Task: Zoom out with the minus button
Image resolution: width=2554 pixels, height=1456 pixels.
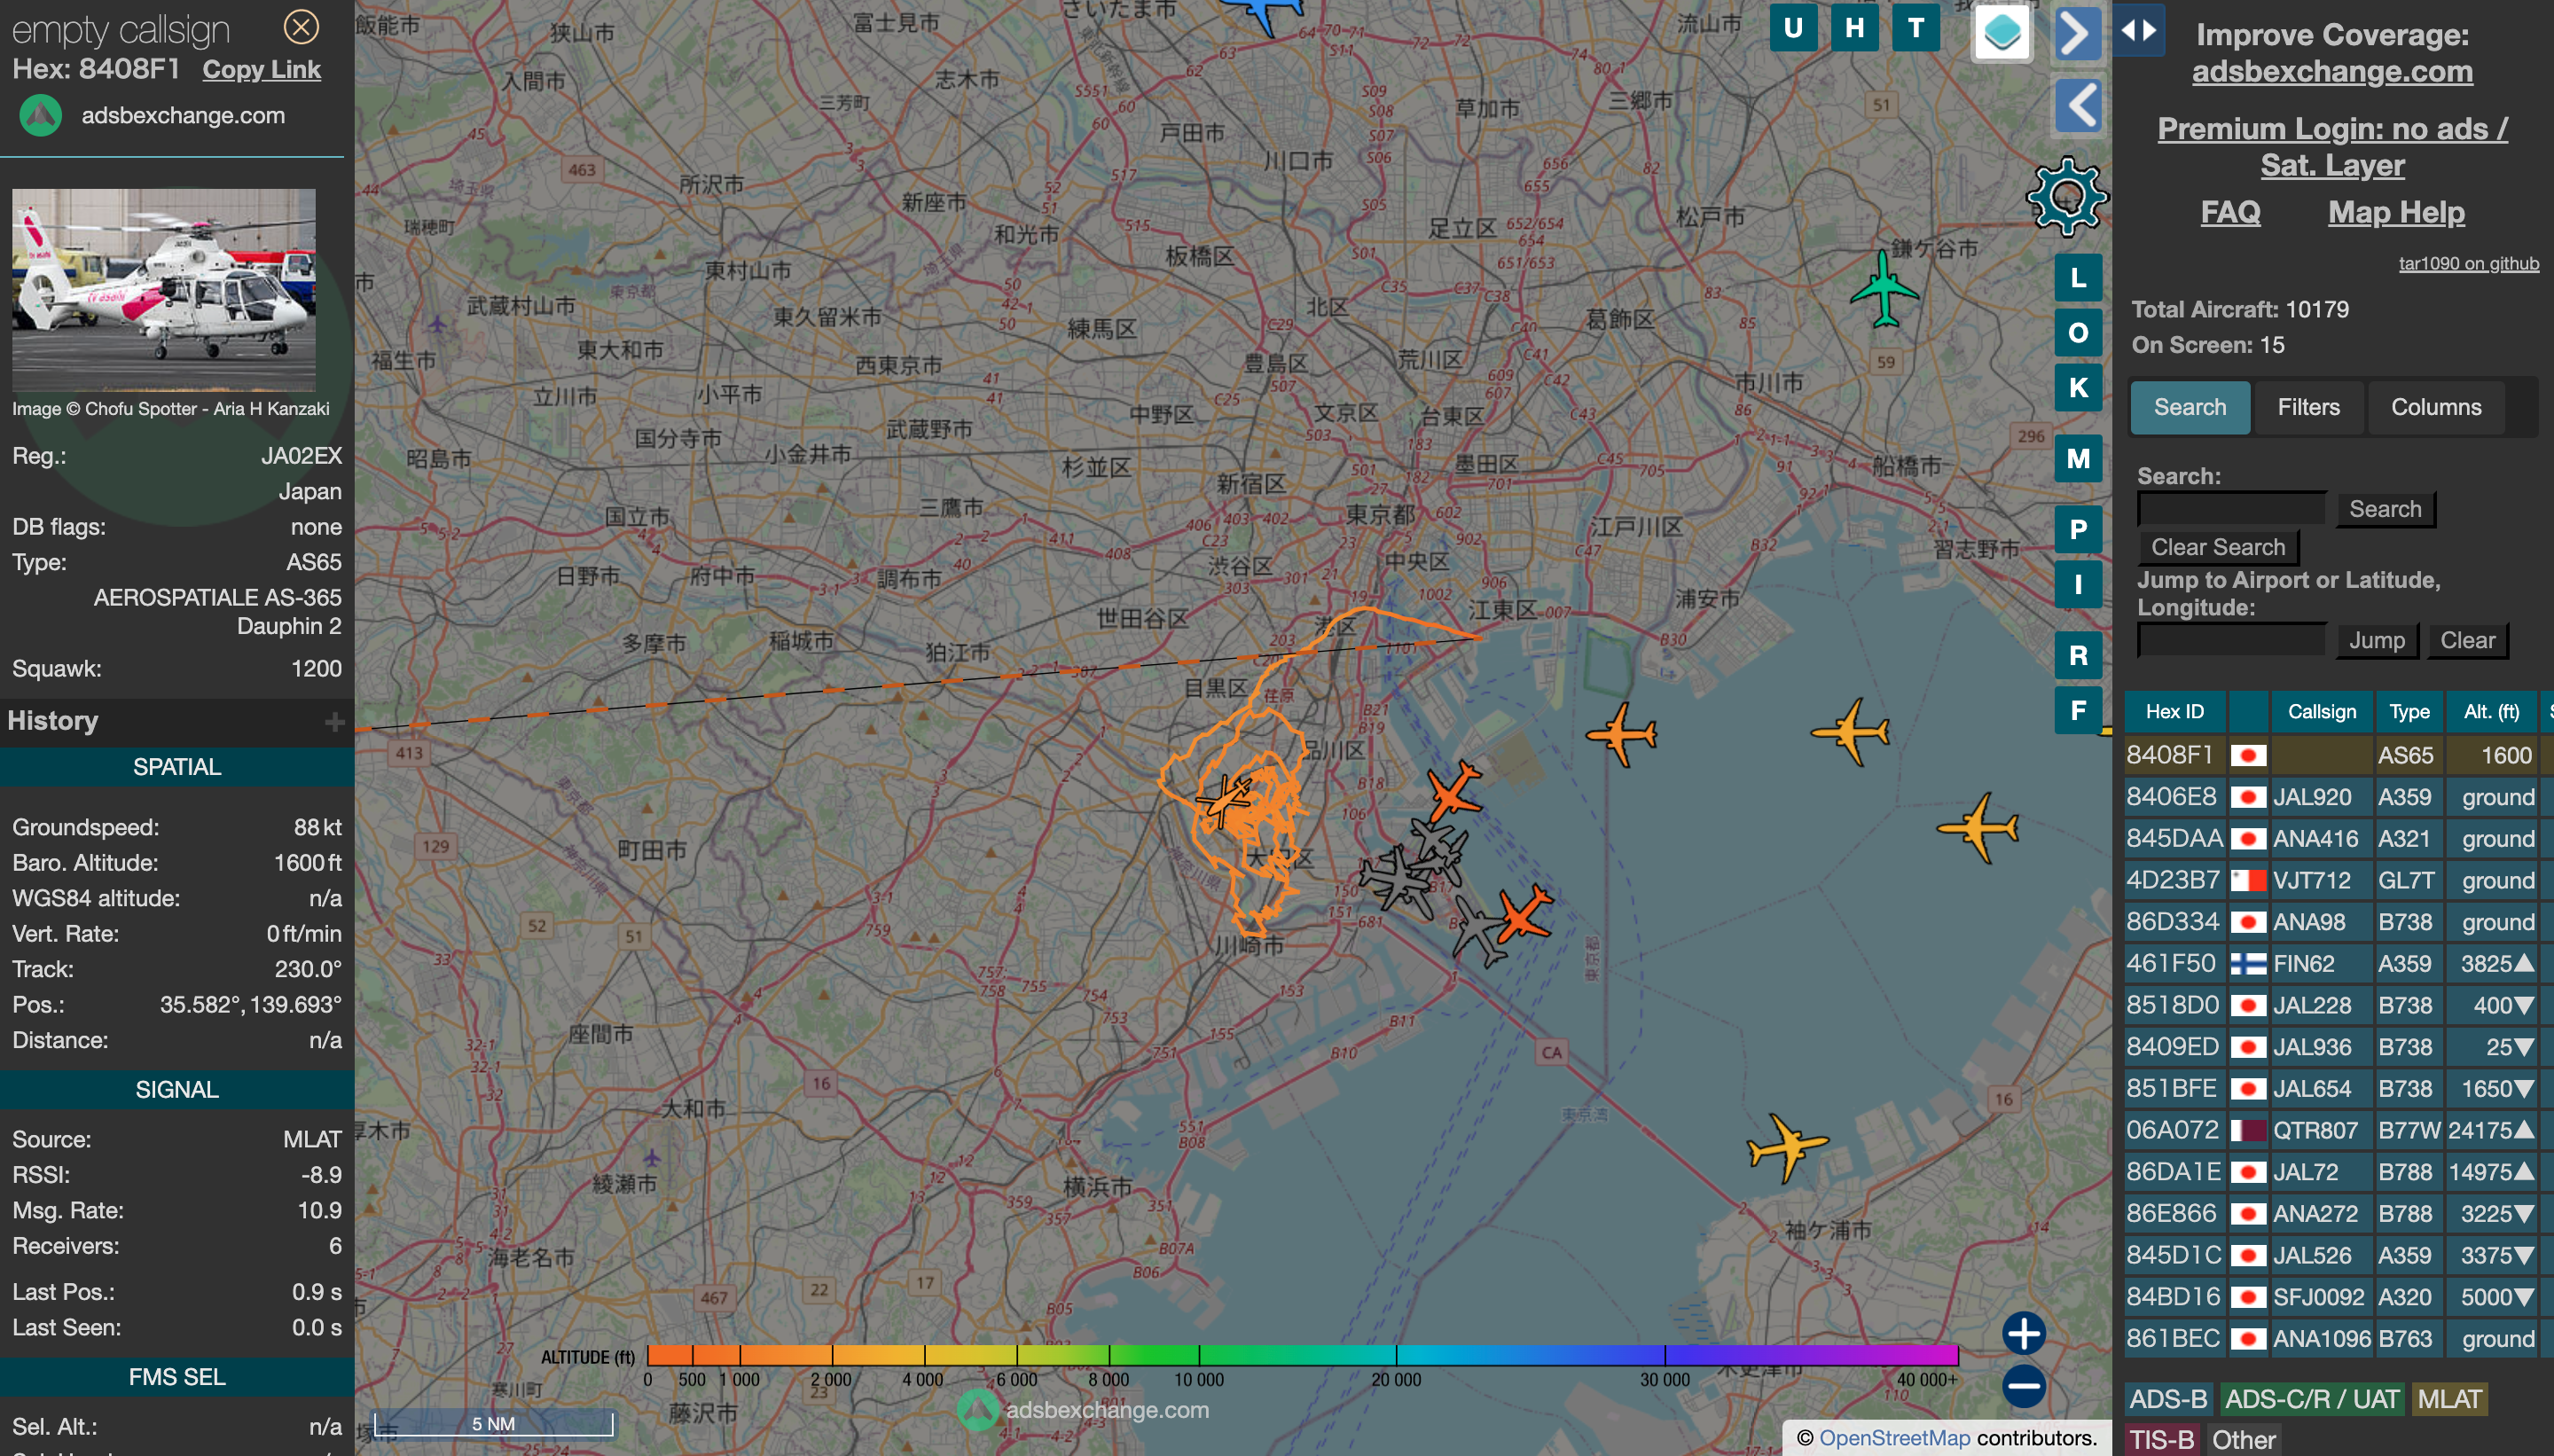Action: pyautogui.click(x=2024, y=1386)
